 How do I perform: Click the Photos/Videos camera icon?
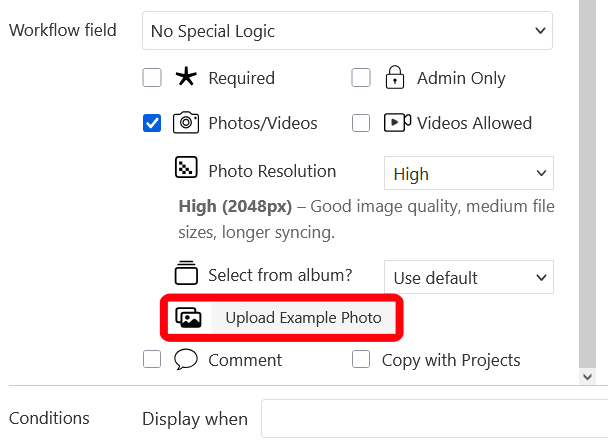186,123
